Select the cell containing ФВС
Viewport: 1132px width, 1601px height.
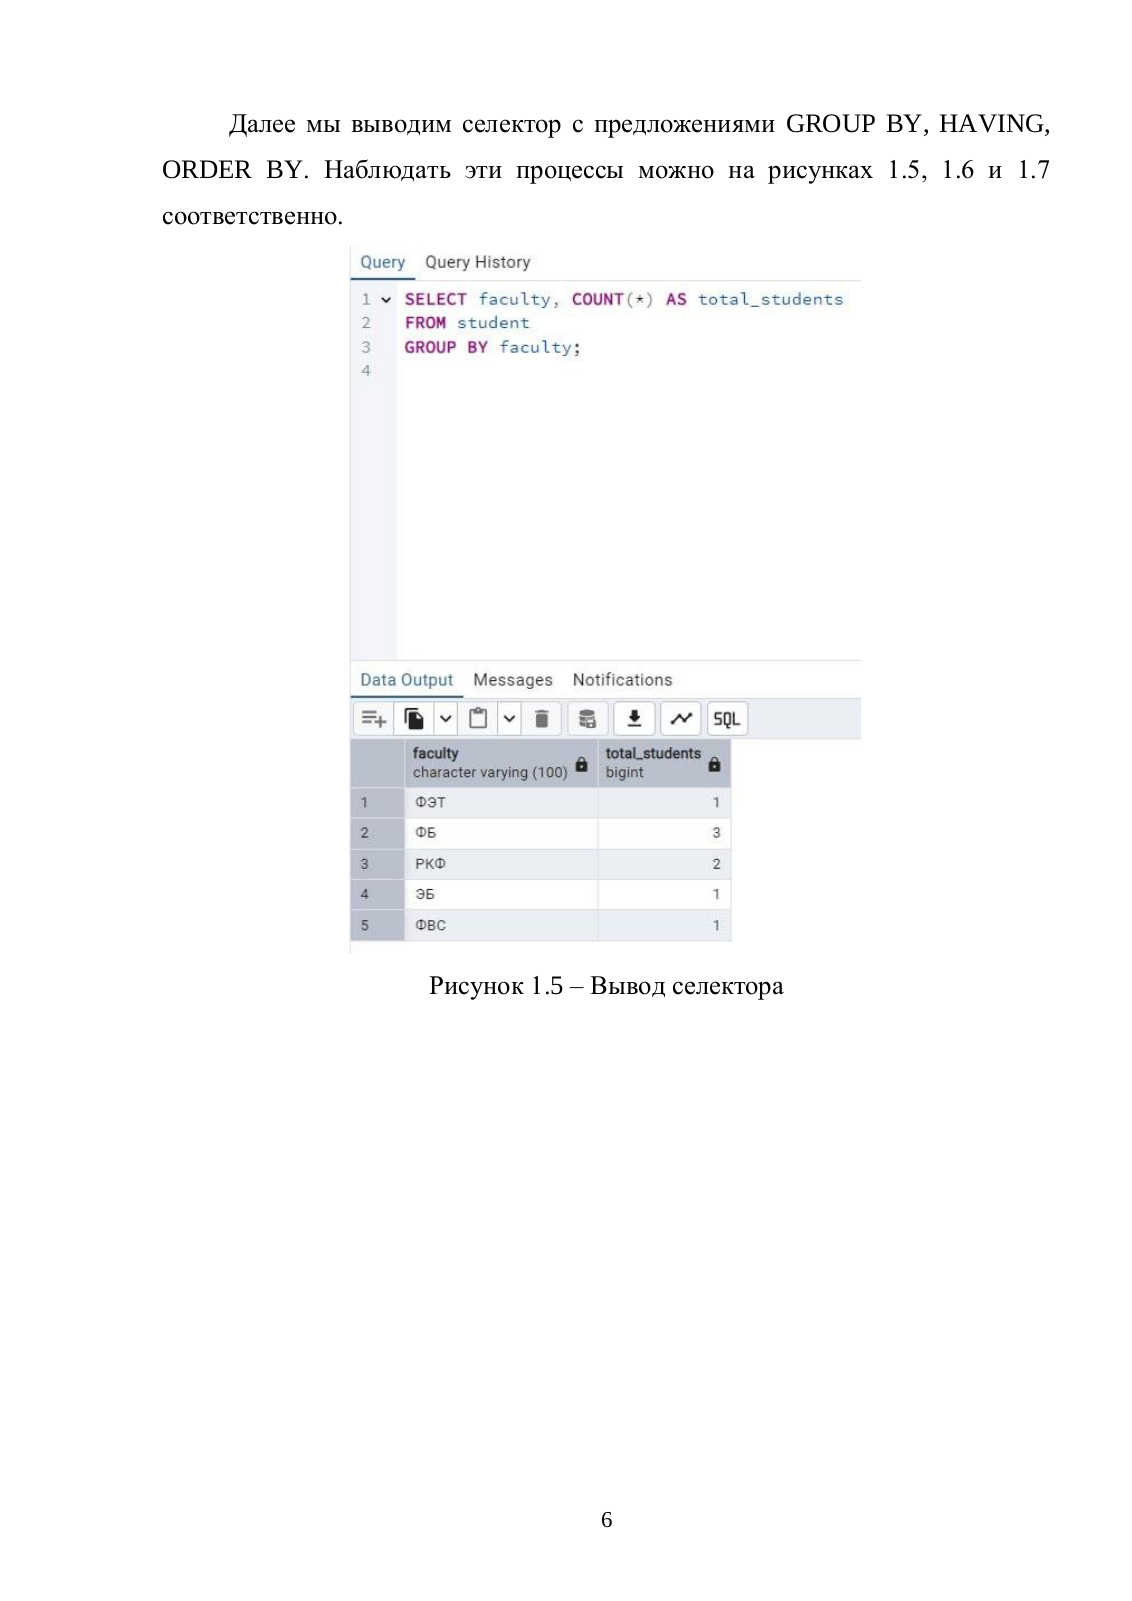pos(501,925)
